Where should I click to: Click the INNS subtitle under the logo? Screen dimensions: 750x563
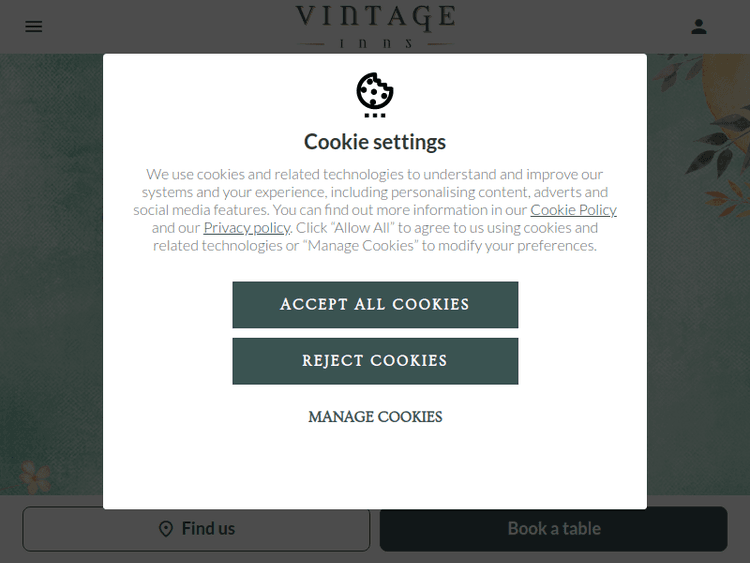click(375, 44)
